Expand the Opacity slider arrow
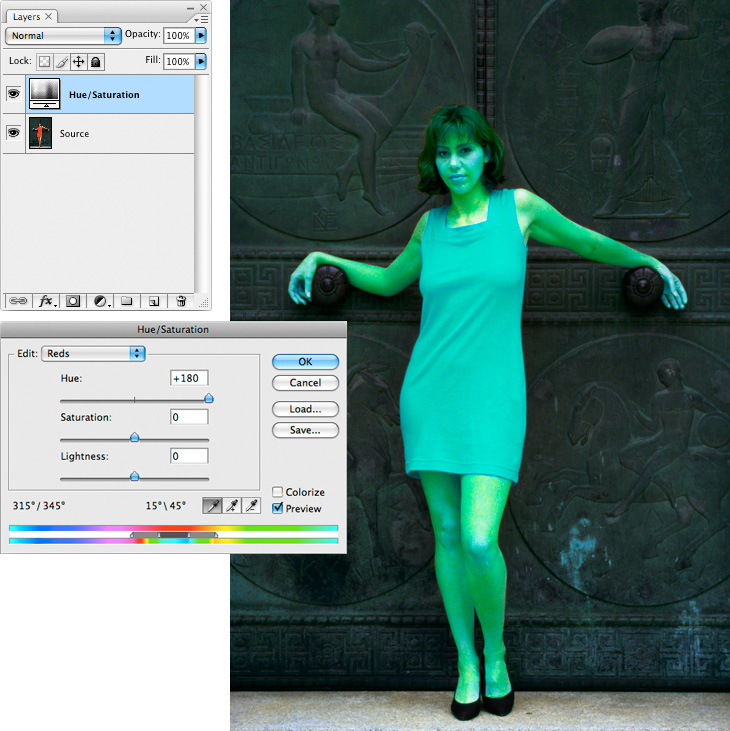730x731 pixels. tap(202, 35)
